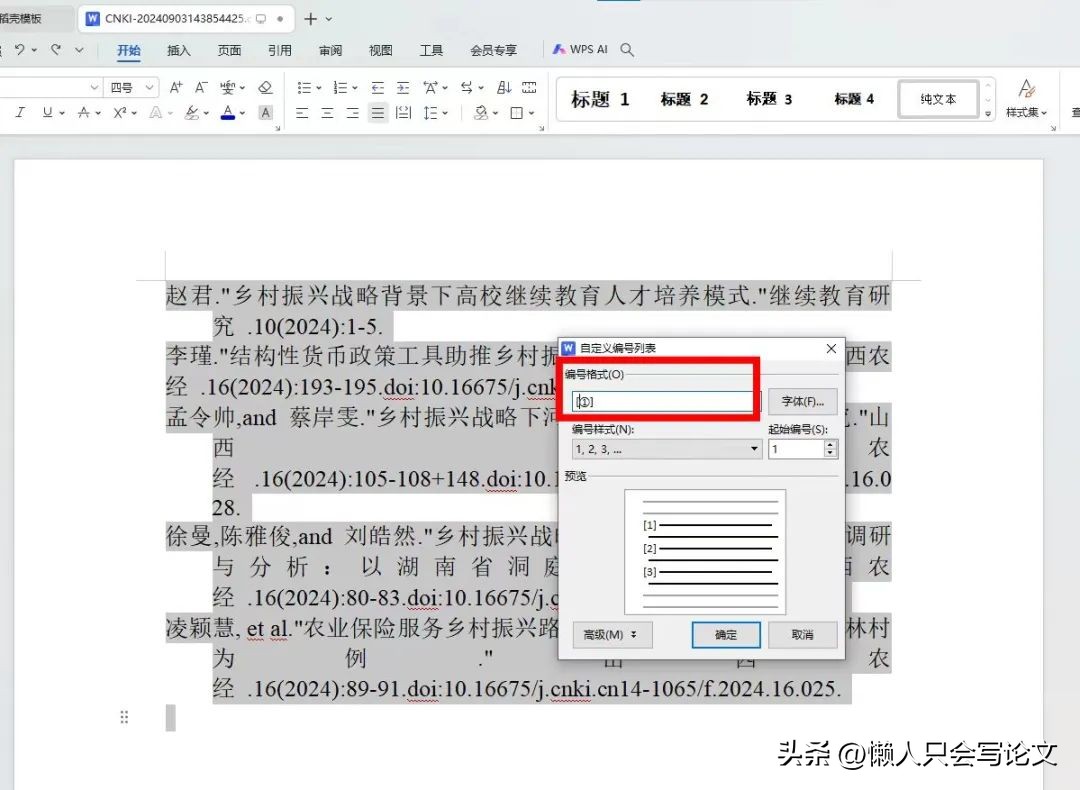Click the 字体(F)... button
The height and width of the screenshot is (790, 1080).
click(802, 401)
